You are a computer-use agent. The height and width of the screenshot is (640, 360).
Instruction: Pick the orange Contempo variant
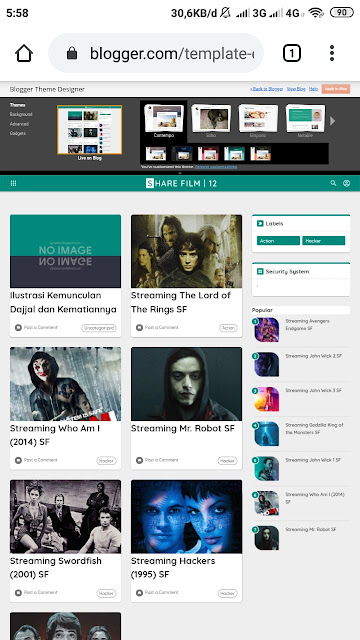[x=260, y=154]
